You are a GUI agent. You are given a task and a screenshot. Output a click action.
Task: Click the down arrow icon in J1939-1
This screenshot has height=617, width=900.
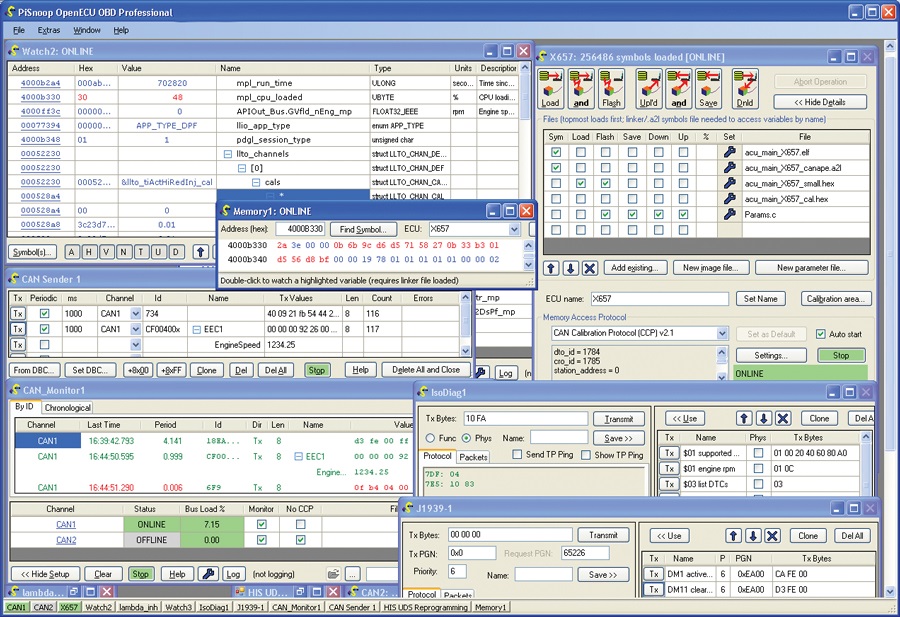point(753,536)
